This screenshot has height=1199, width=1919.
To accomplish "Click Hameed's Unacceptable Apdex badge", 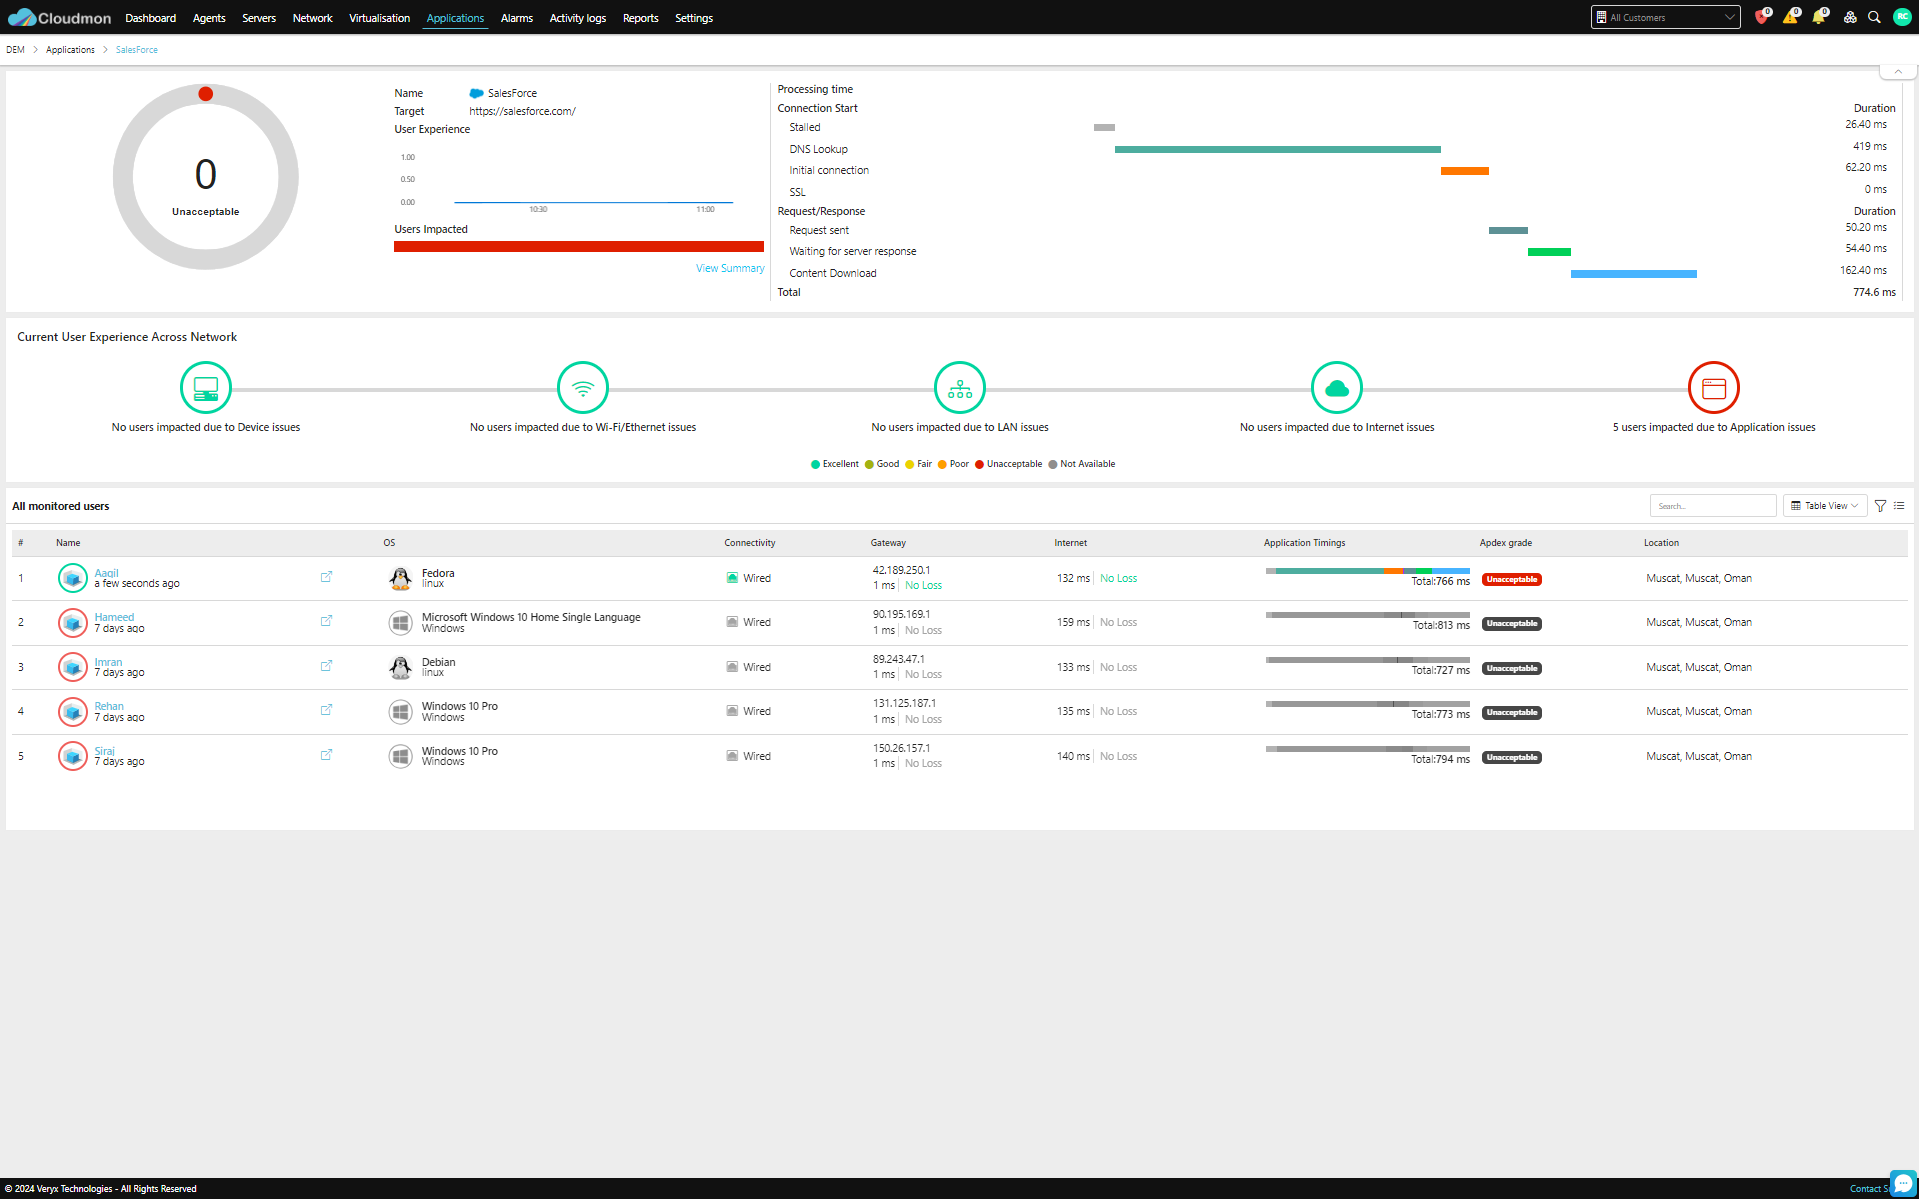I will pyautogui.click(x=1511, y=623).
